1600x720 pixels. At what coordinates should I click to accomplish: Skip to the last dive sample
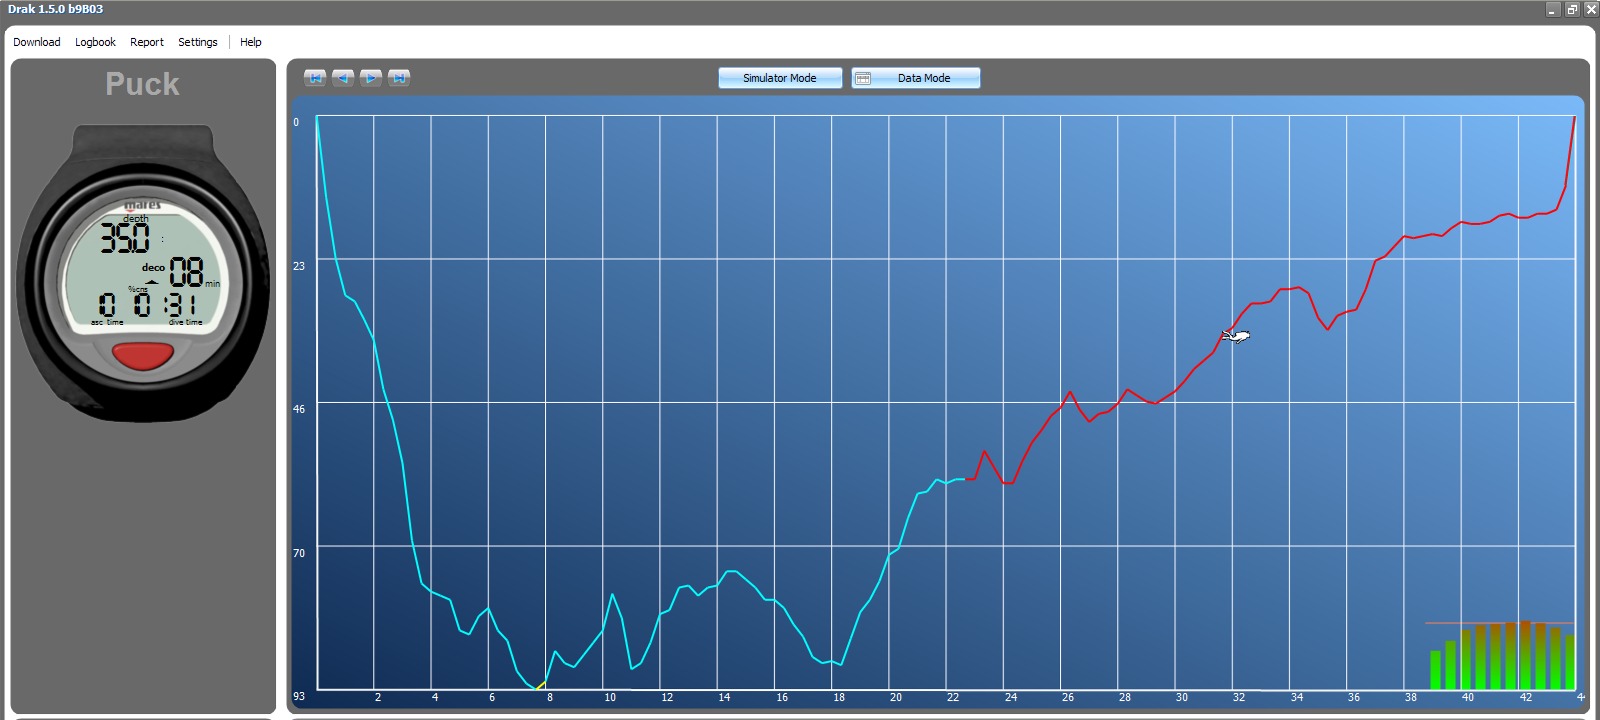(x=399, y=78)
